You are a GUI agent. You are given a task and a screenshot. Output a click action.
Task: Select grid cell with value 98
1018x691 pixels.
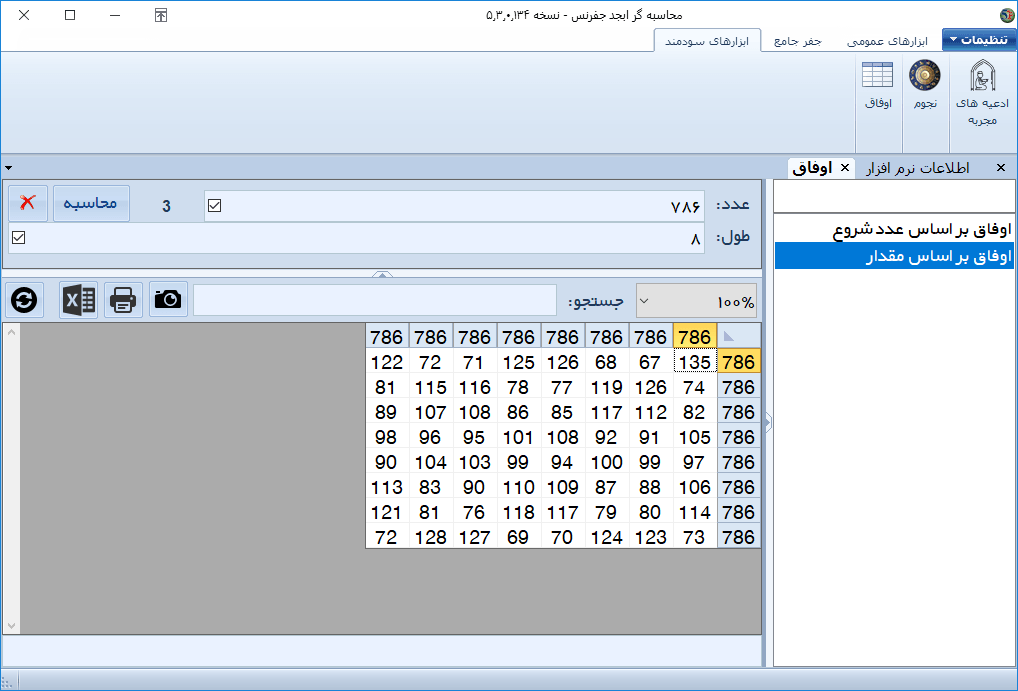tap(387, 437)
